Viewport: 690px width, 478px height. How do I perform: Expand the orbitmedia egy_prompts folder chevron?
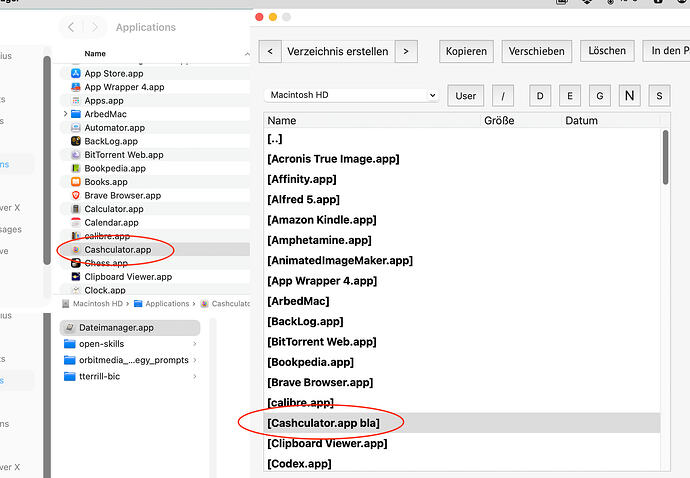[195, 360]
